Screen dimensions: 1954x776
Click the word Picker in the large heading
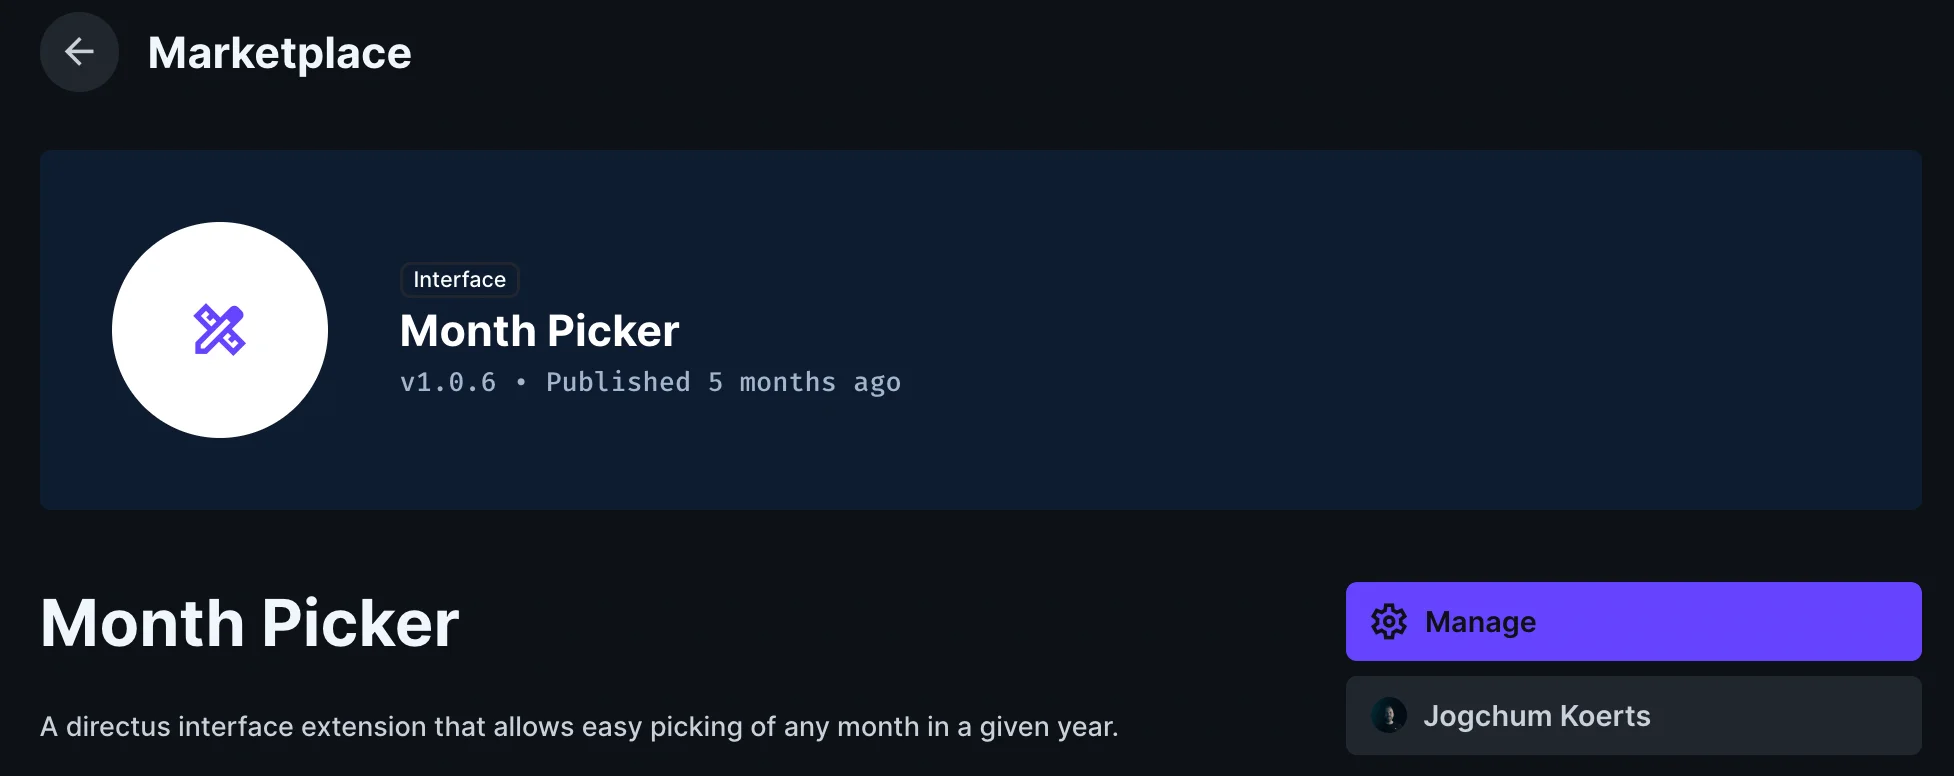[360, 624]
